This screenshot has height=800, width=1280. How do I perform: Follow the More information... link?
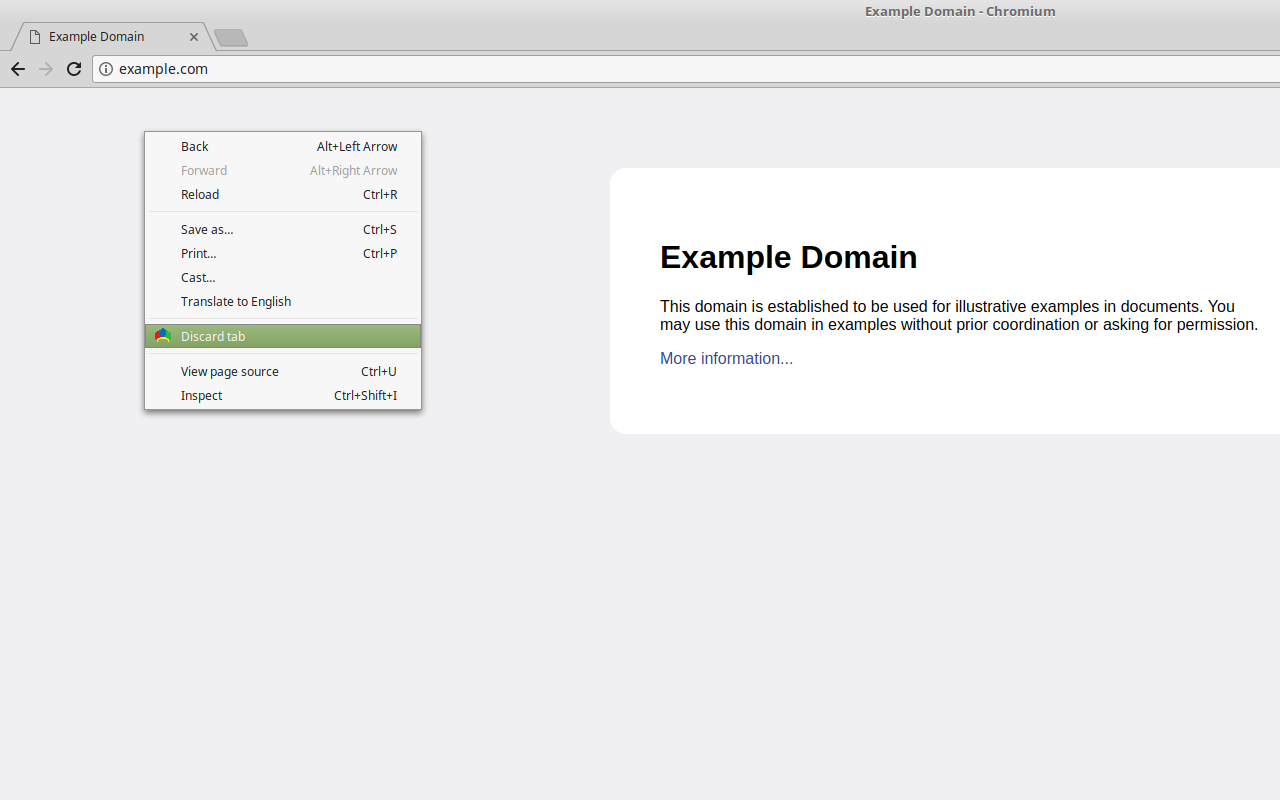pyautogui.click(x=726, y=358)
